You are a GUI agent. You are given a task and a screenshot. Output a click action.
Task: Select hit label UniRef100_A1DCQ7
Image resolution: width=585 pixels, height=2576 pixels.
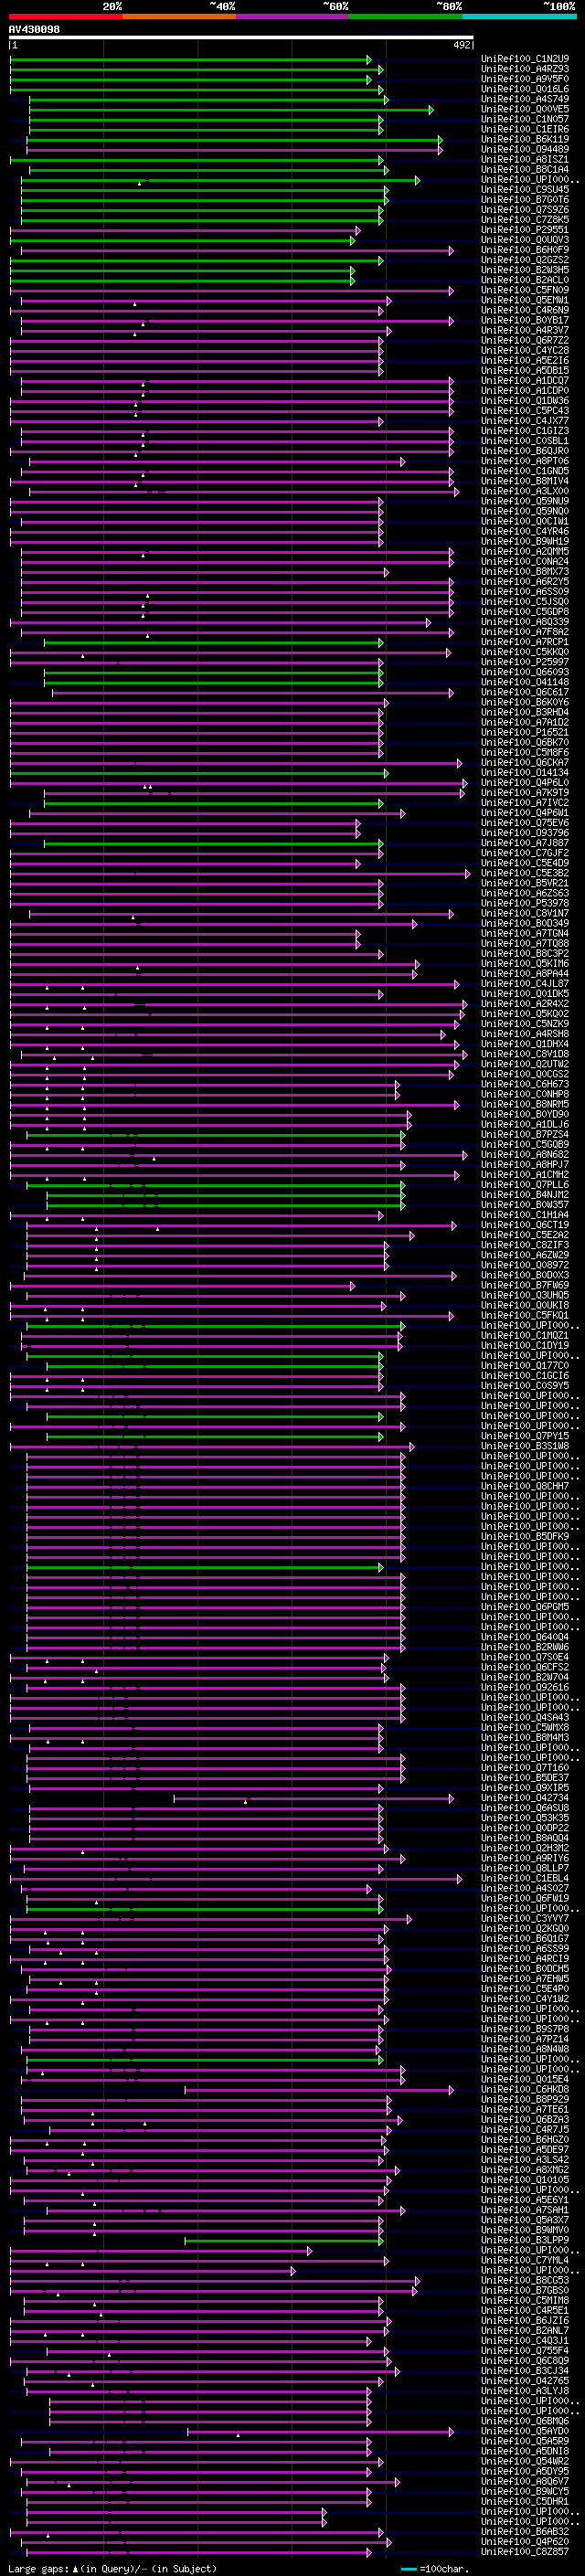[x=525, y=380]
